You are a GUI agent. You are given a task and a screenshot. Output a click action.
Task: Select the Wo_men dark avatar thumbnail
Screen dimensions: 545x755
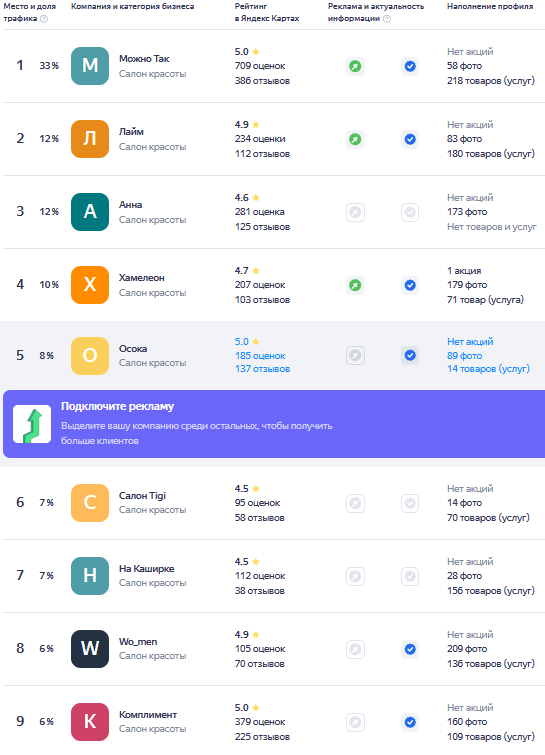pos(90,649)
